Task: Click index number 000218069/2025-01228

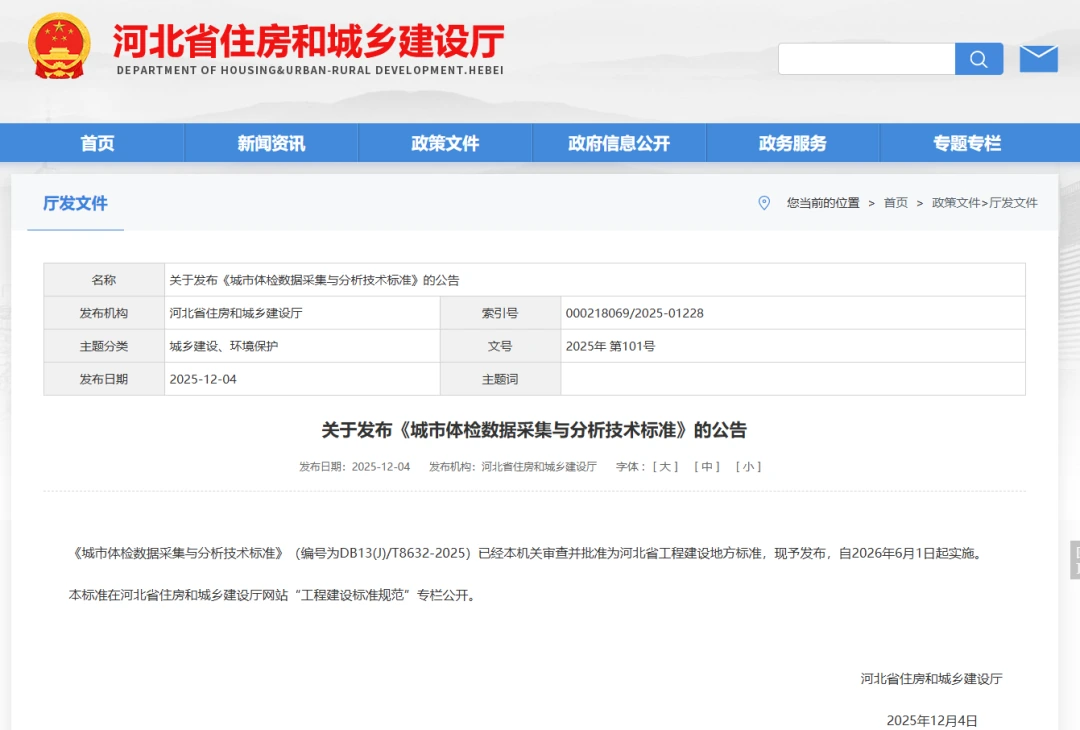Action: click(634, 313)
